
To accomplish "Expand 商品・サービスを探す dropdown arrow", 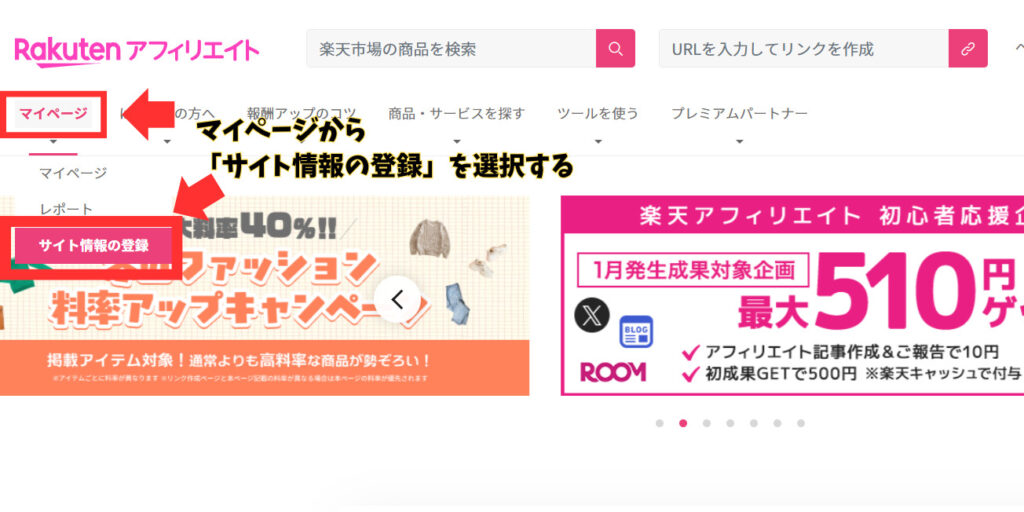I will (x=456, y=141).
